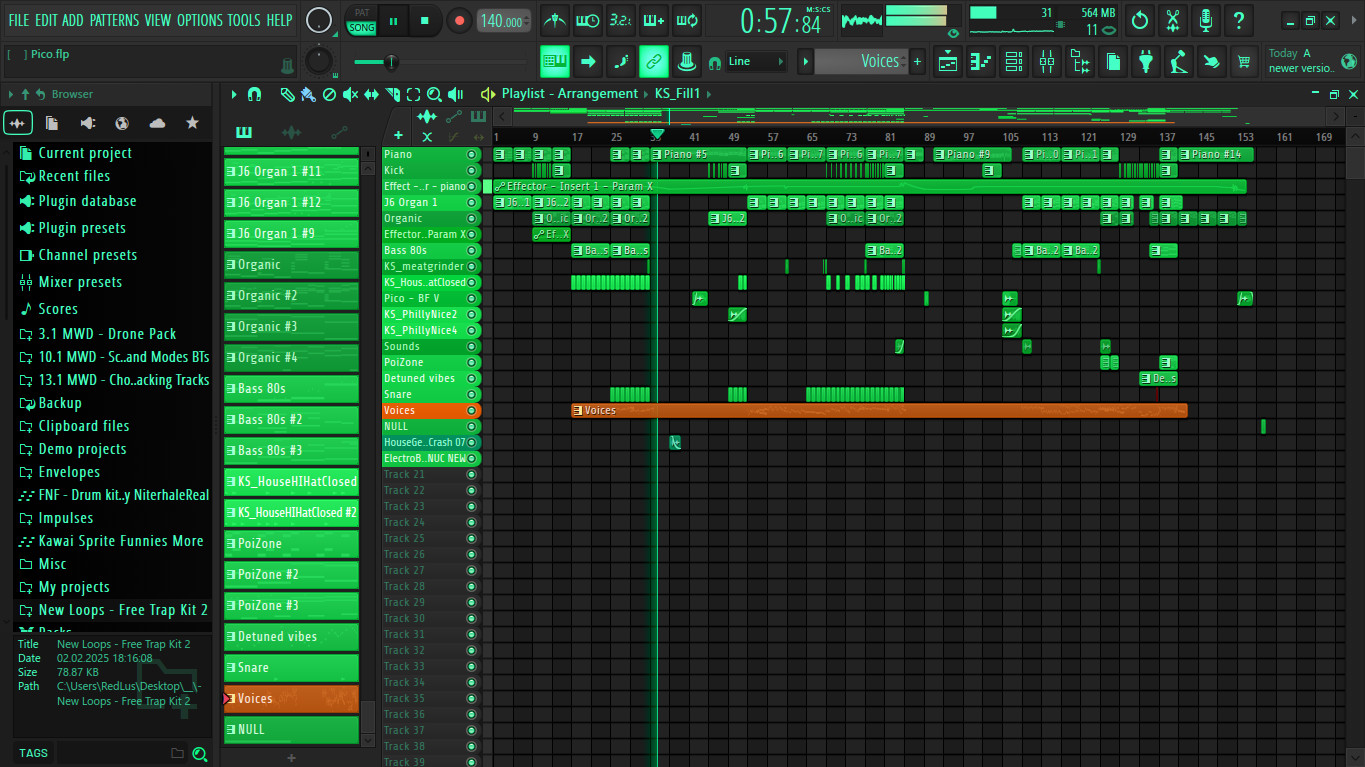Open the PATTERNS menu

pyautogui.click(x=114, y=19)
